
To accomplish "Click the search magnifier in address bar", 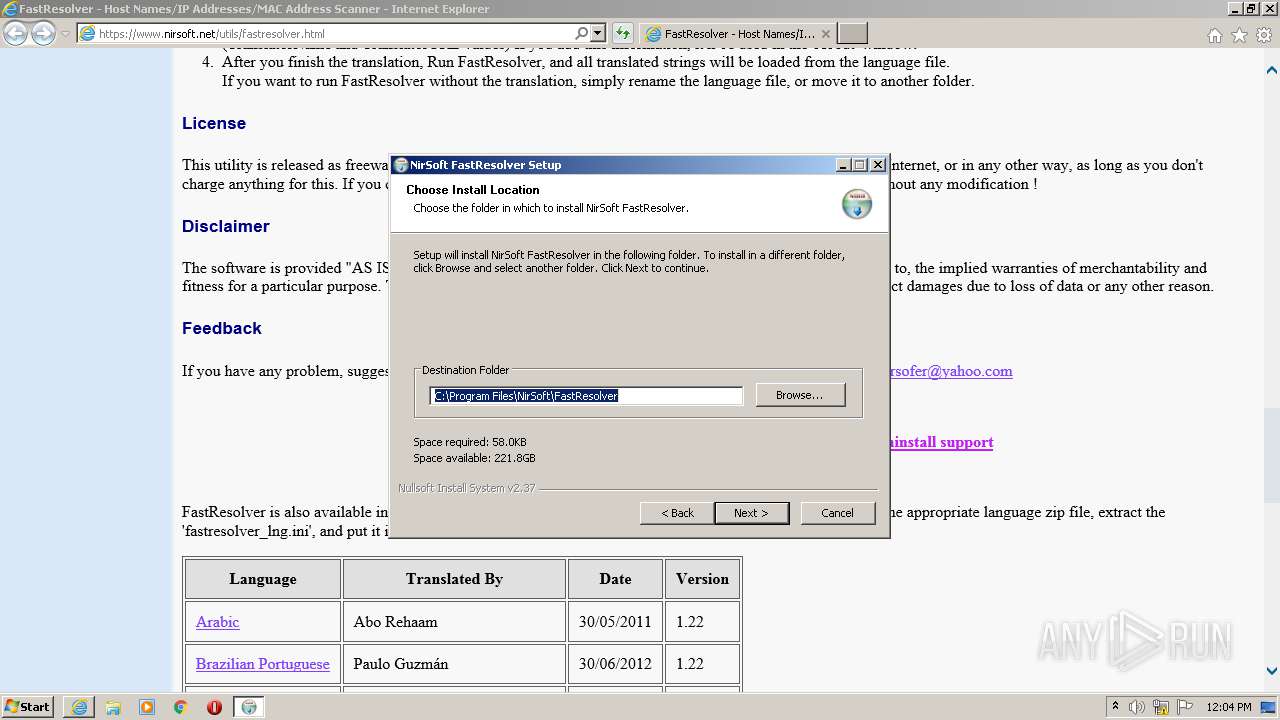I will 582,34.
